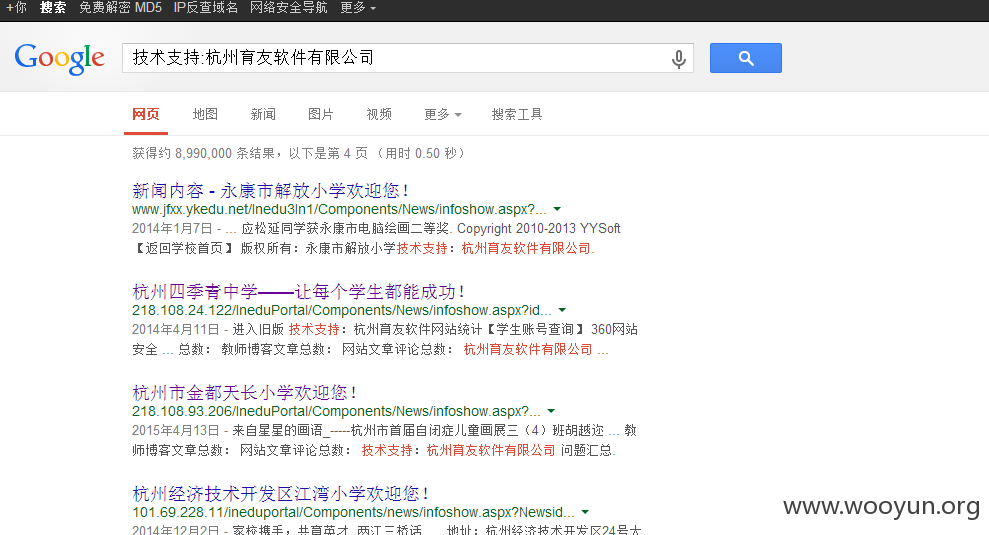The height and width of the screenshot is (535, 989).
Task: Click URL text 101.69.228.11/ineduportal
Action: point(353,512)
